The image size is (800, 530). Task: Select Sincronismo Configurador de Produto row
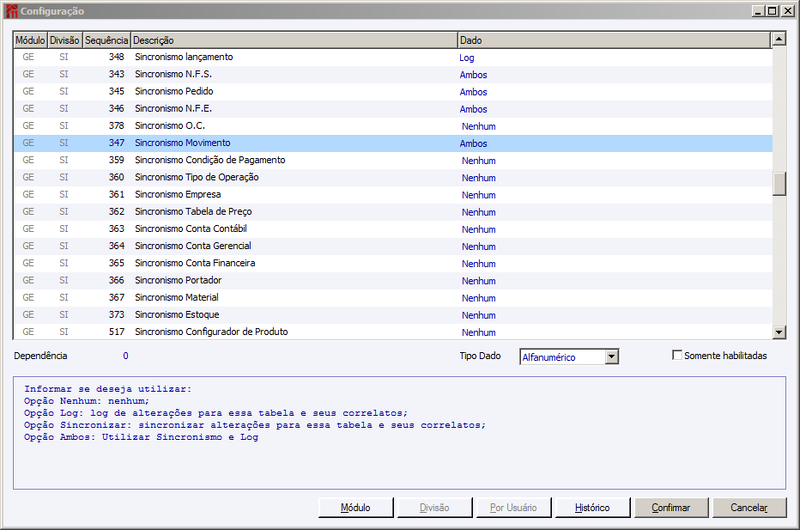point(393,332)
